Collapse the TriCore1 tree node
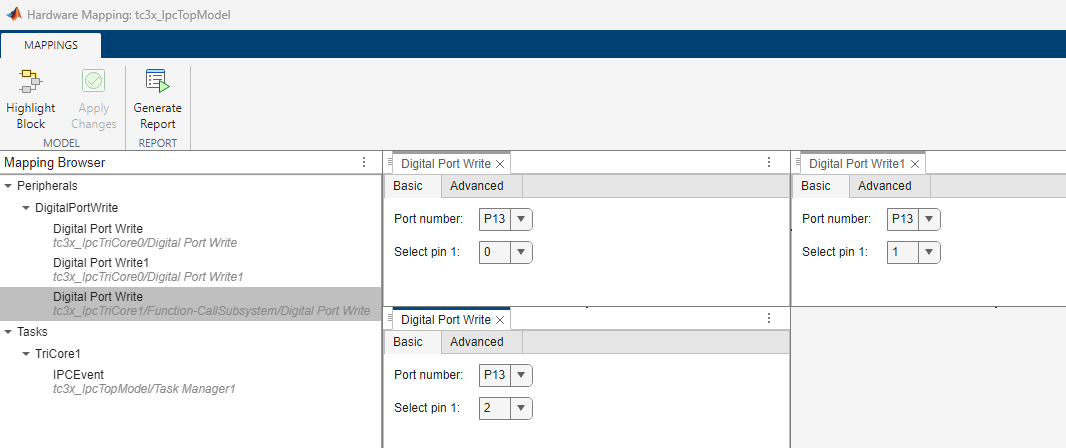1066x448 pixels. 24,354
